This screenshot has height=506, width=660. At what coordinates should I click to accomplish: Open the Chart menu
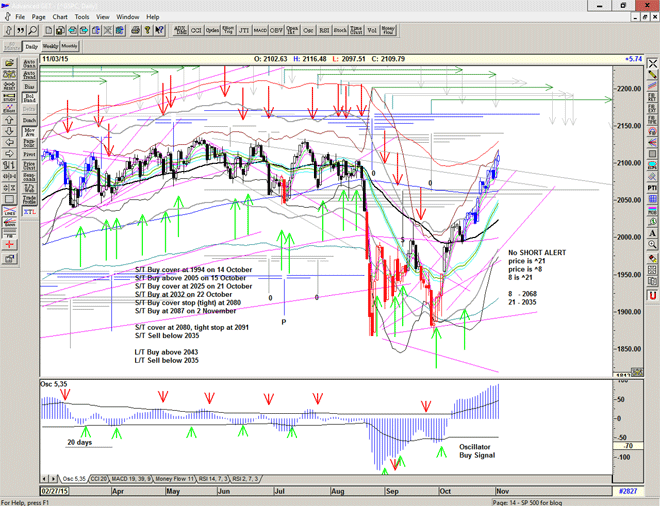tap(59, 17)
